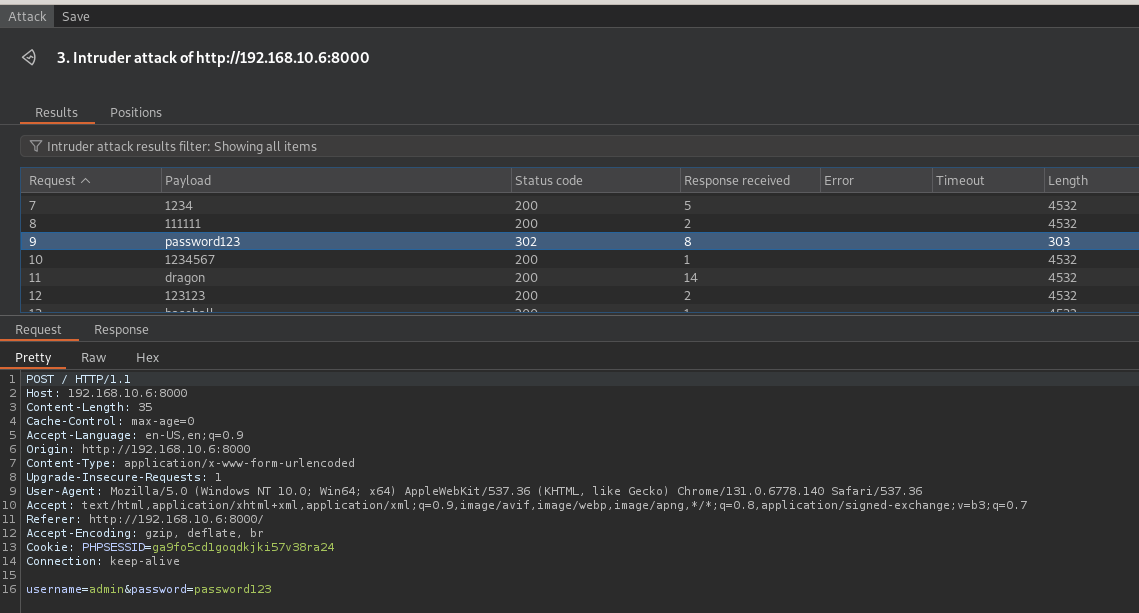Select the Request message tab
The width and height of the screenshot is (1139, 613).
(38, 330)
